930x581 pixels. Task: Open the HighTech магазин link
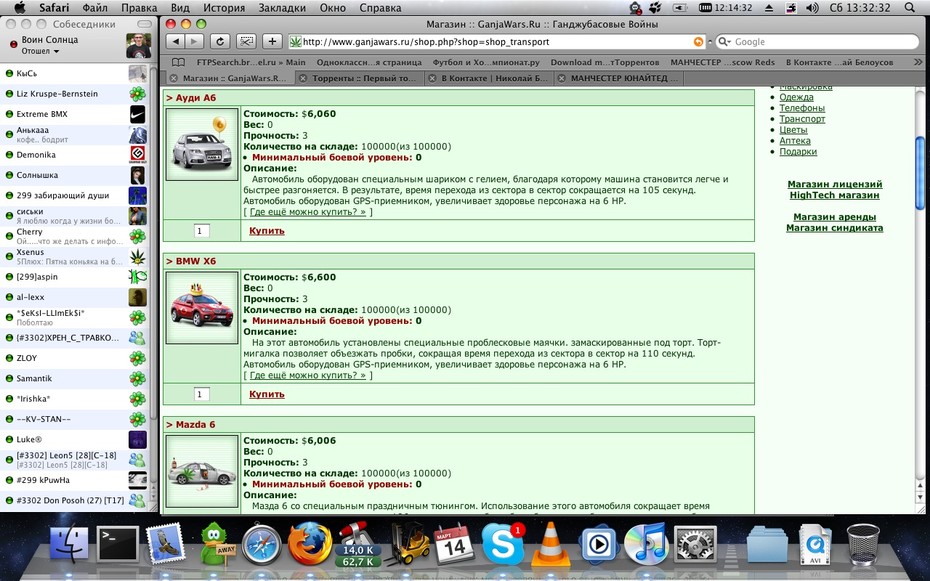[835, 195]
